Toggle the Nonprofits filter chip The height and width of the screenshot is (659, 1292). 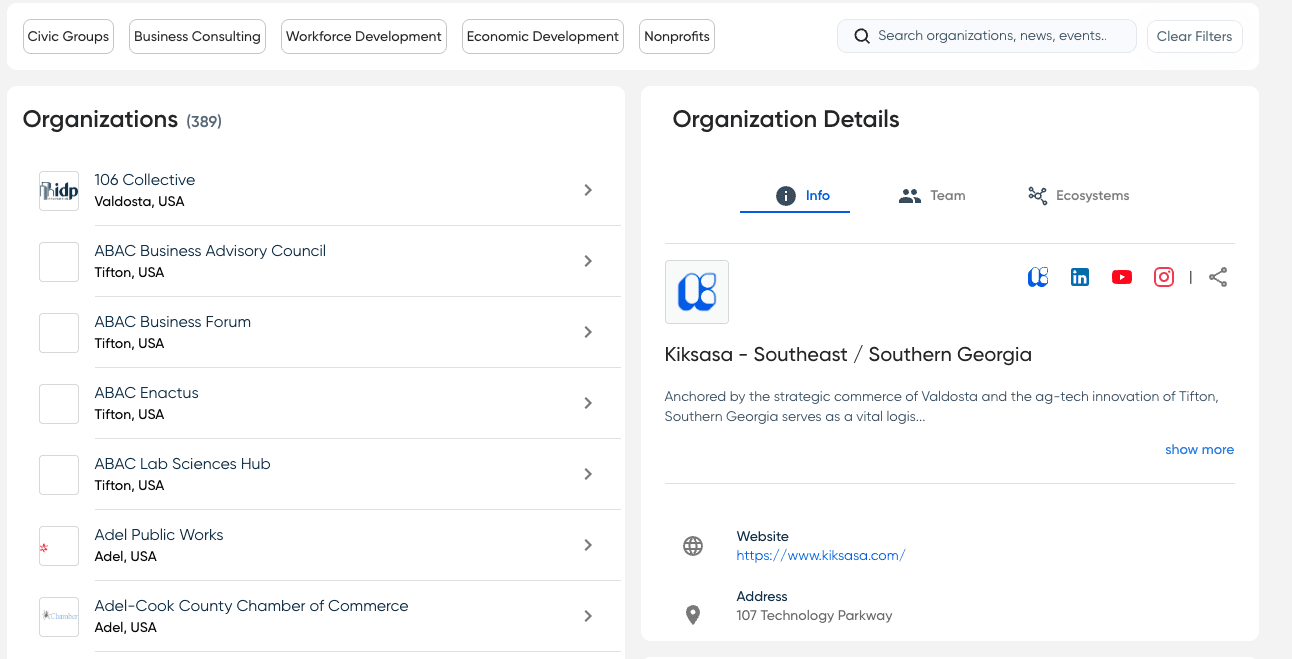[x=677, y=37]
